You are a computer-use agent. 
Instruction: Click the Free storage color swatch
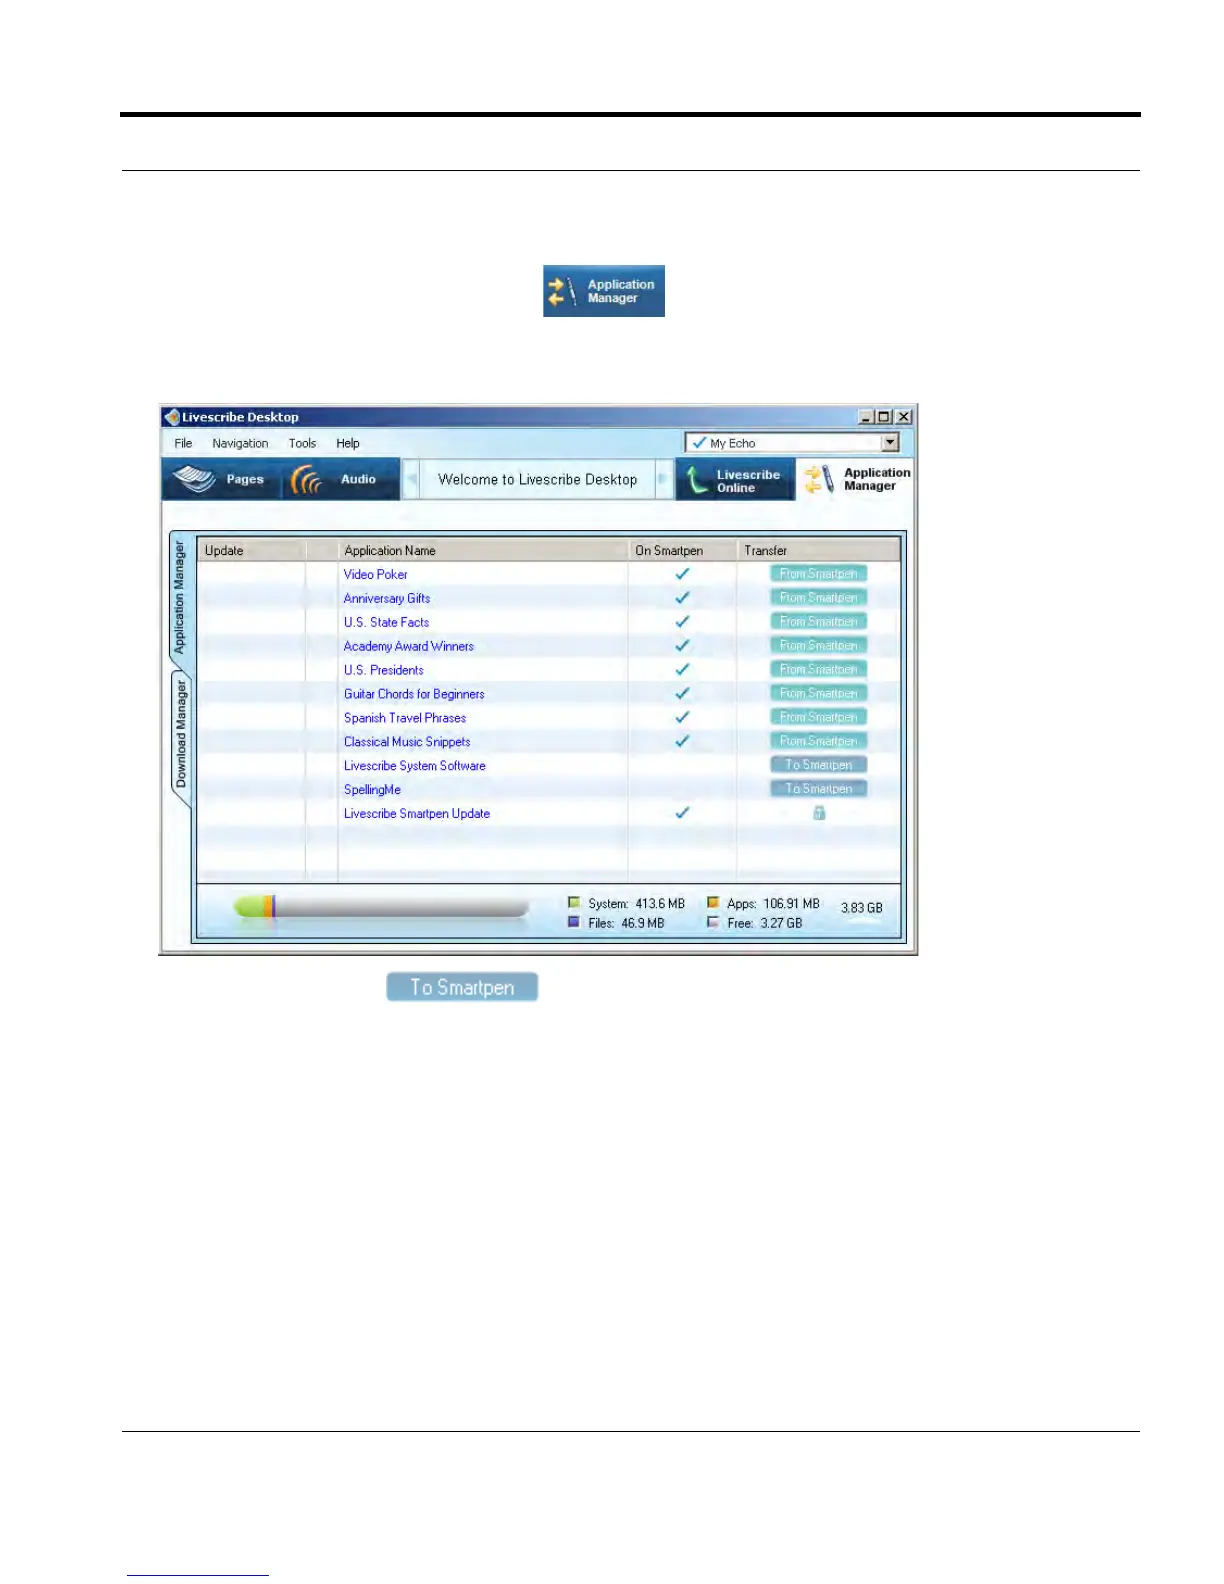click(x=713, y=923)
